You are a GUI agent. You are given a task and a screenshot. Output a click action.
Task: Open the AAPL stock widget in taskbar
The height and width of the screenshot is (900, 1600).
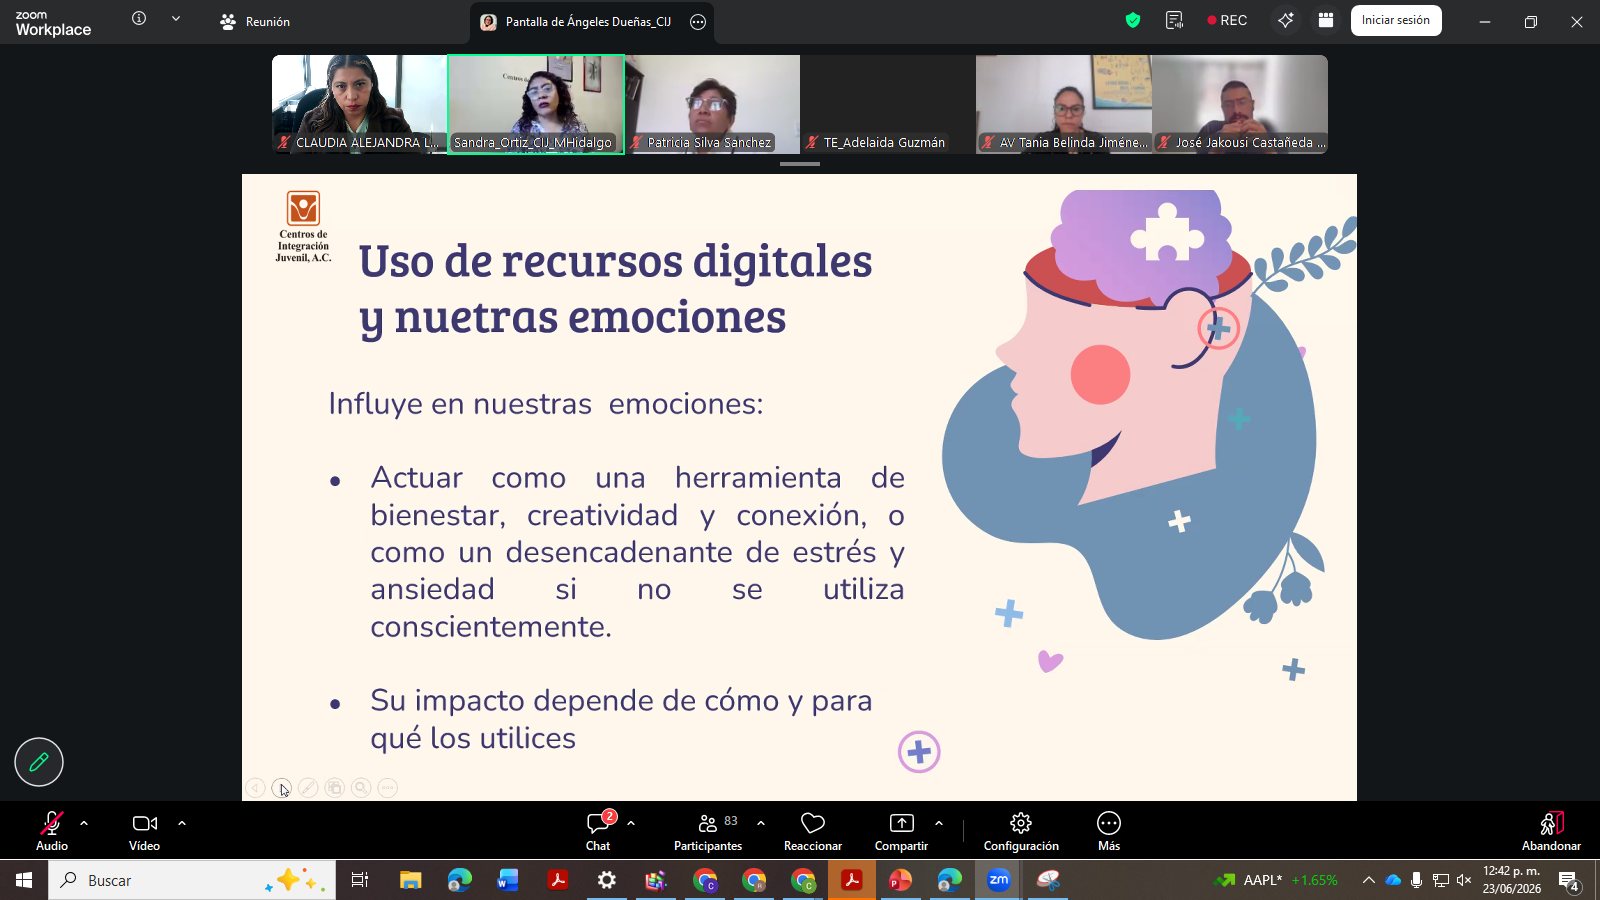[1276, 880]
